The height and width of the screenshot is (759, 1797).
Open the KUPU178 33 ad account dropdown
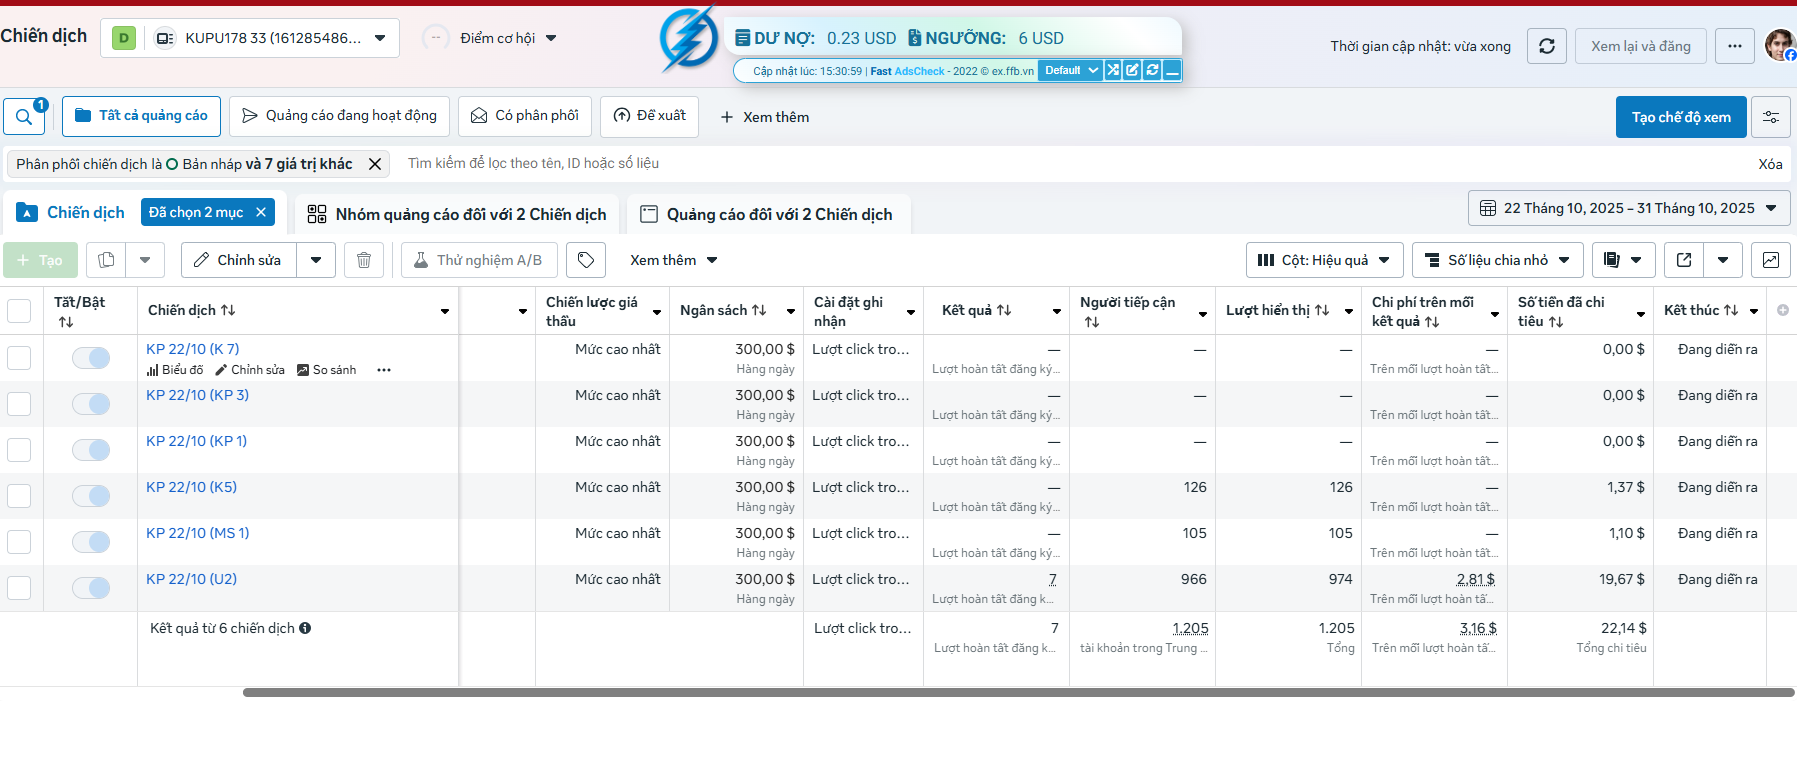coord(250,38)
